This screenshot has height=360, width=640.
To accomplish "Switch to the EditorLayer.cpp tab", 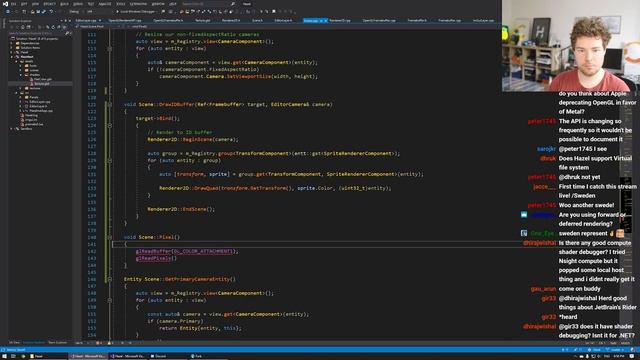I will coord(86,20).
